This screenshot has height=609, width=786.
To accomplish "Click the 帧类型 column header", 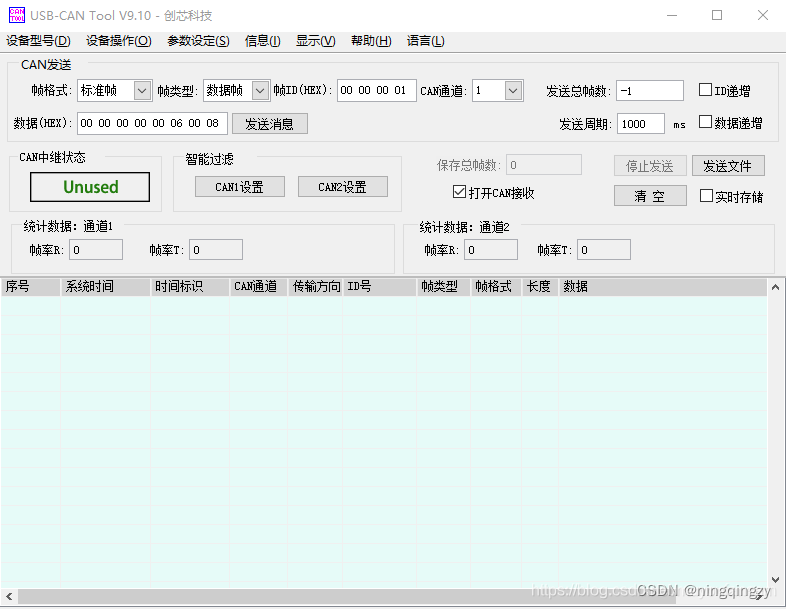I will 444,287.
